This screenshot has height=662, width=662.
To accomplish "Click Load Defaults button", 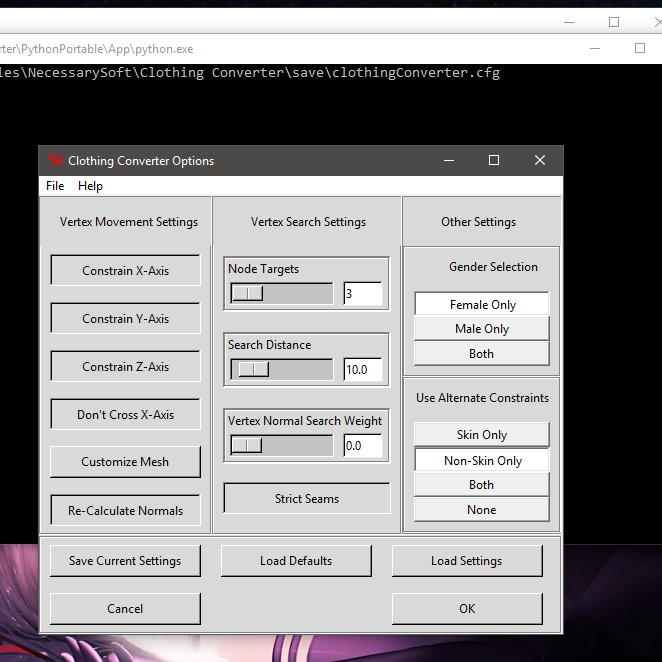I will coord(295,561).
